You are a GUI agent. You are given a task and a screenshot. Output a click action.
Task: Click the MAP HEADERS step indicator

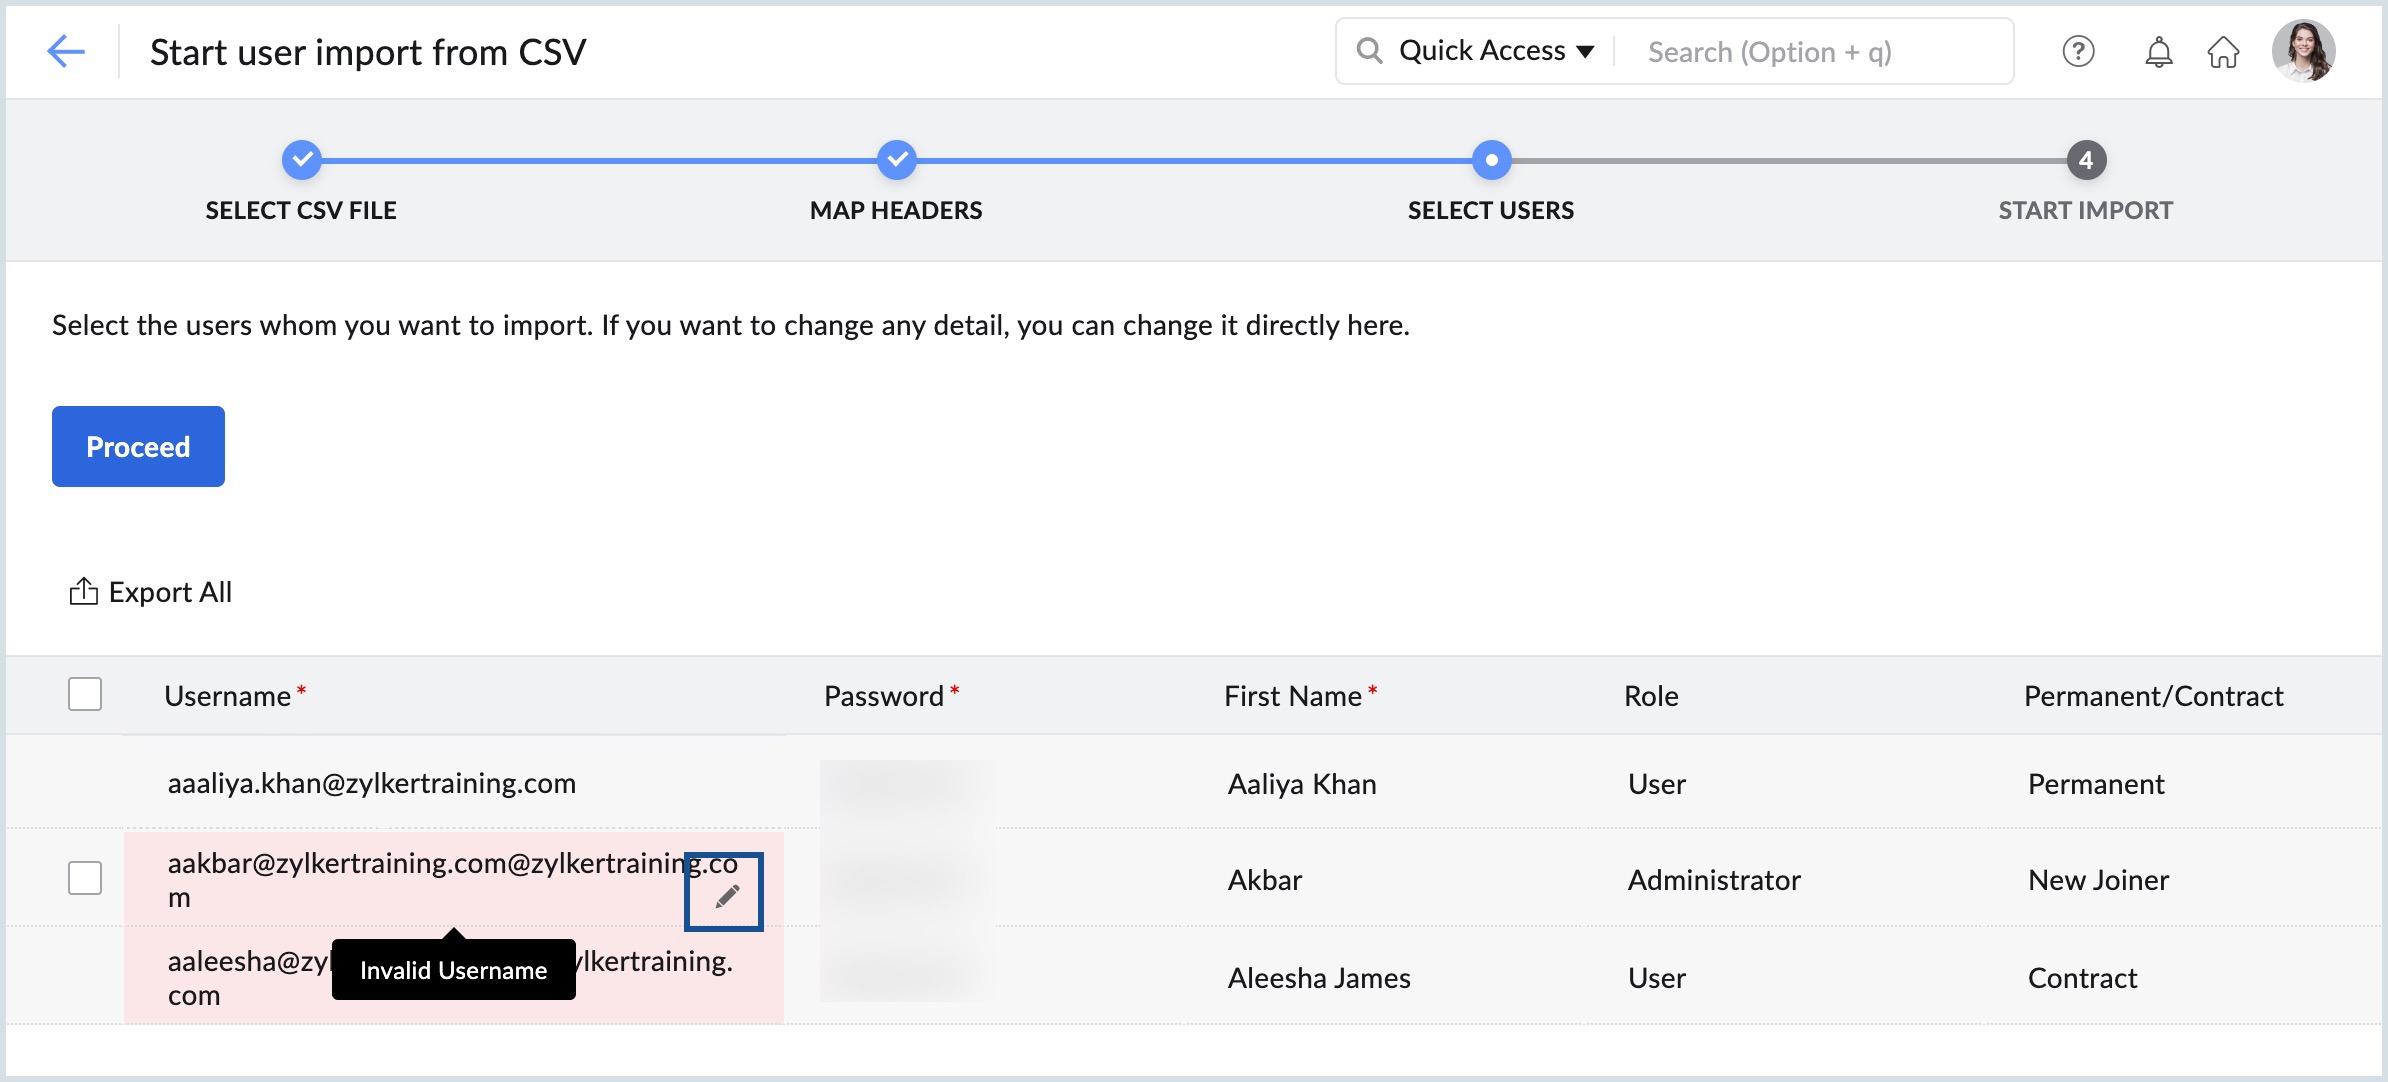click(896, 158)
